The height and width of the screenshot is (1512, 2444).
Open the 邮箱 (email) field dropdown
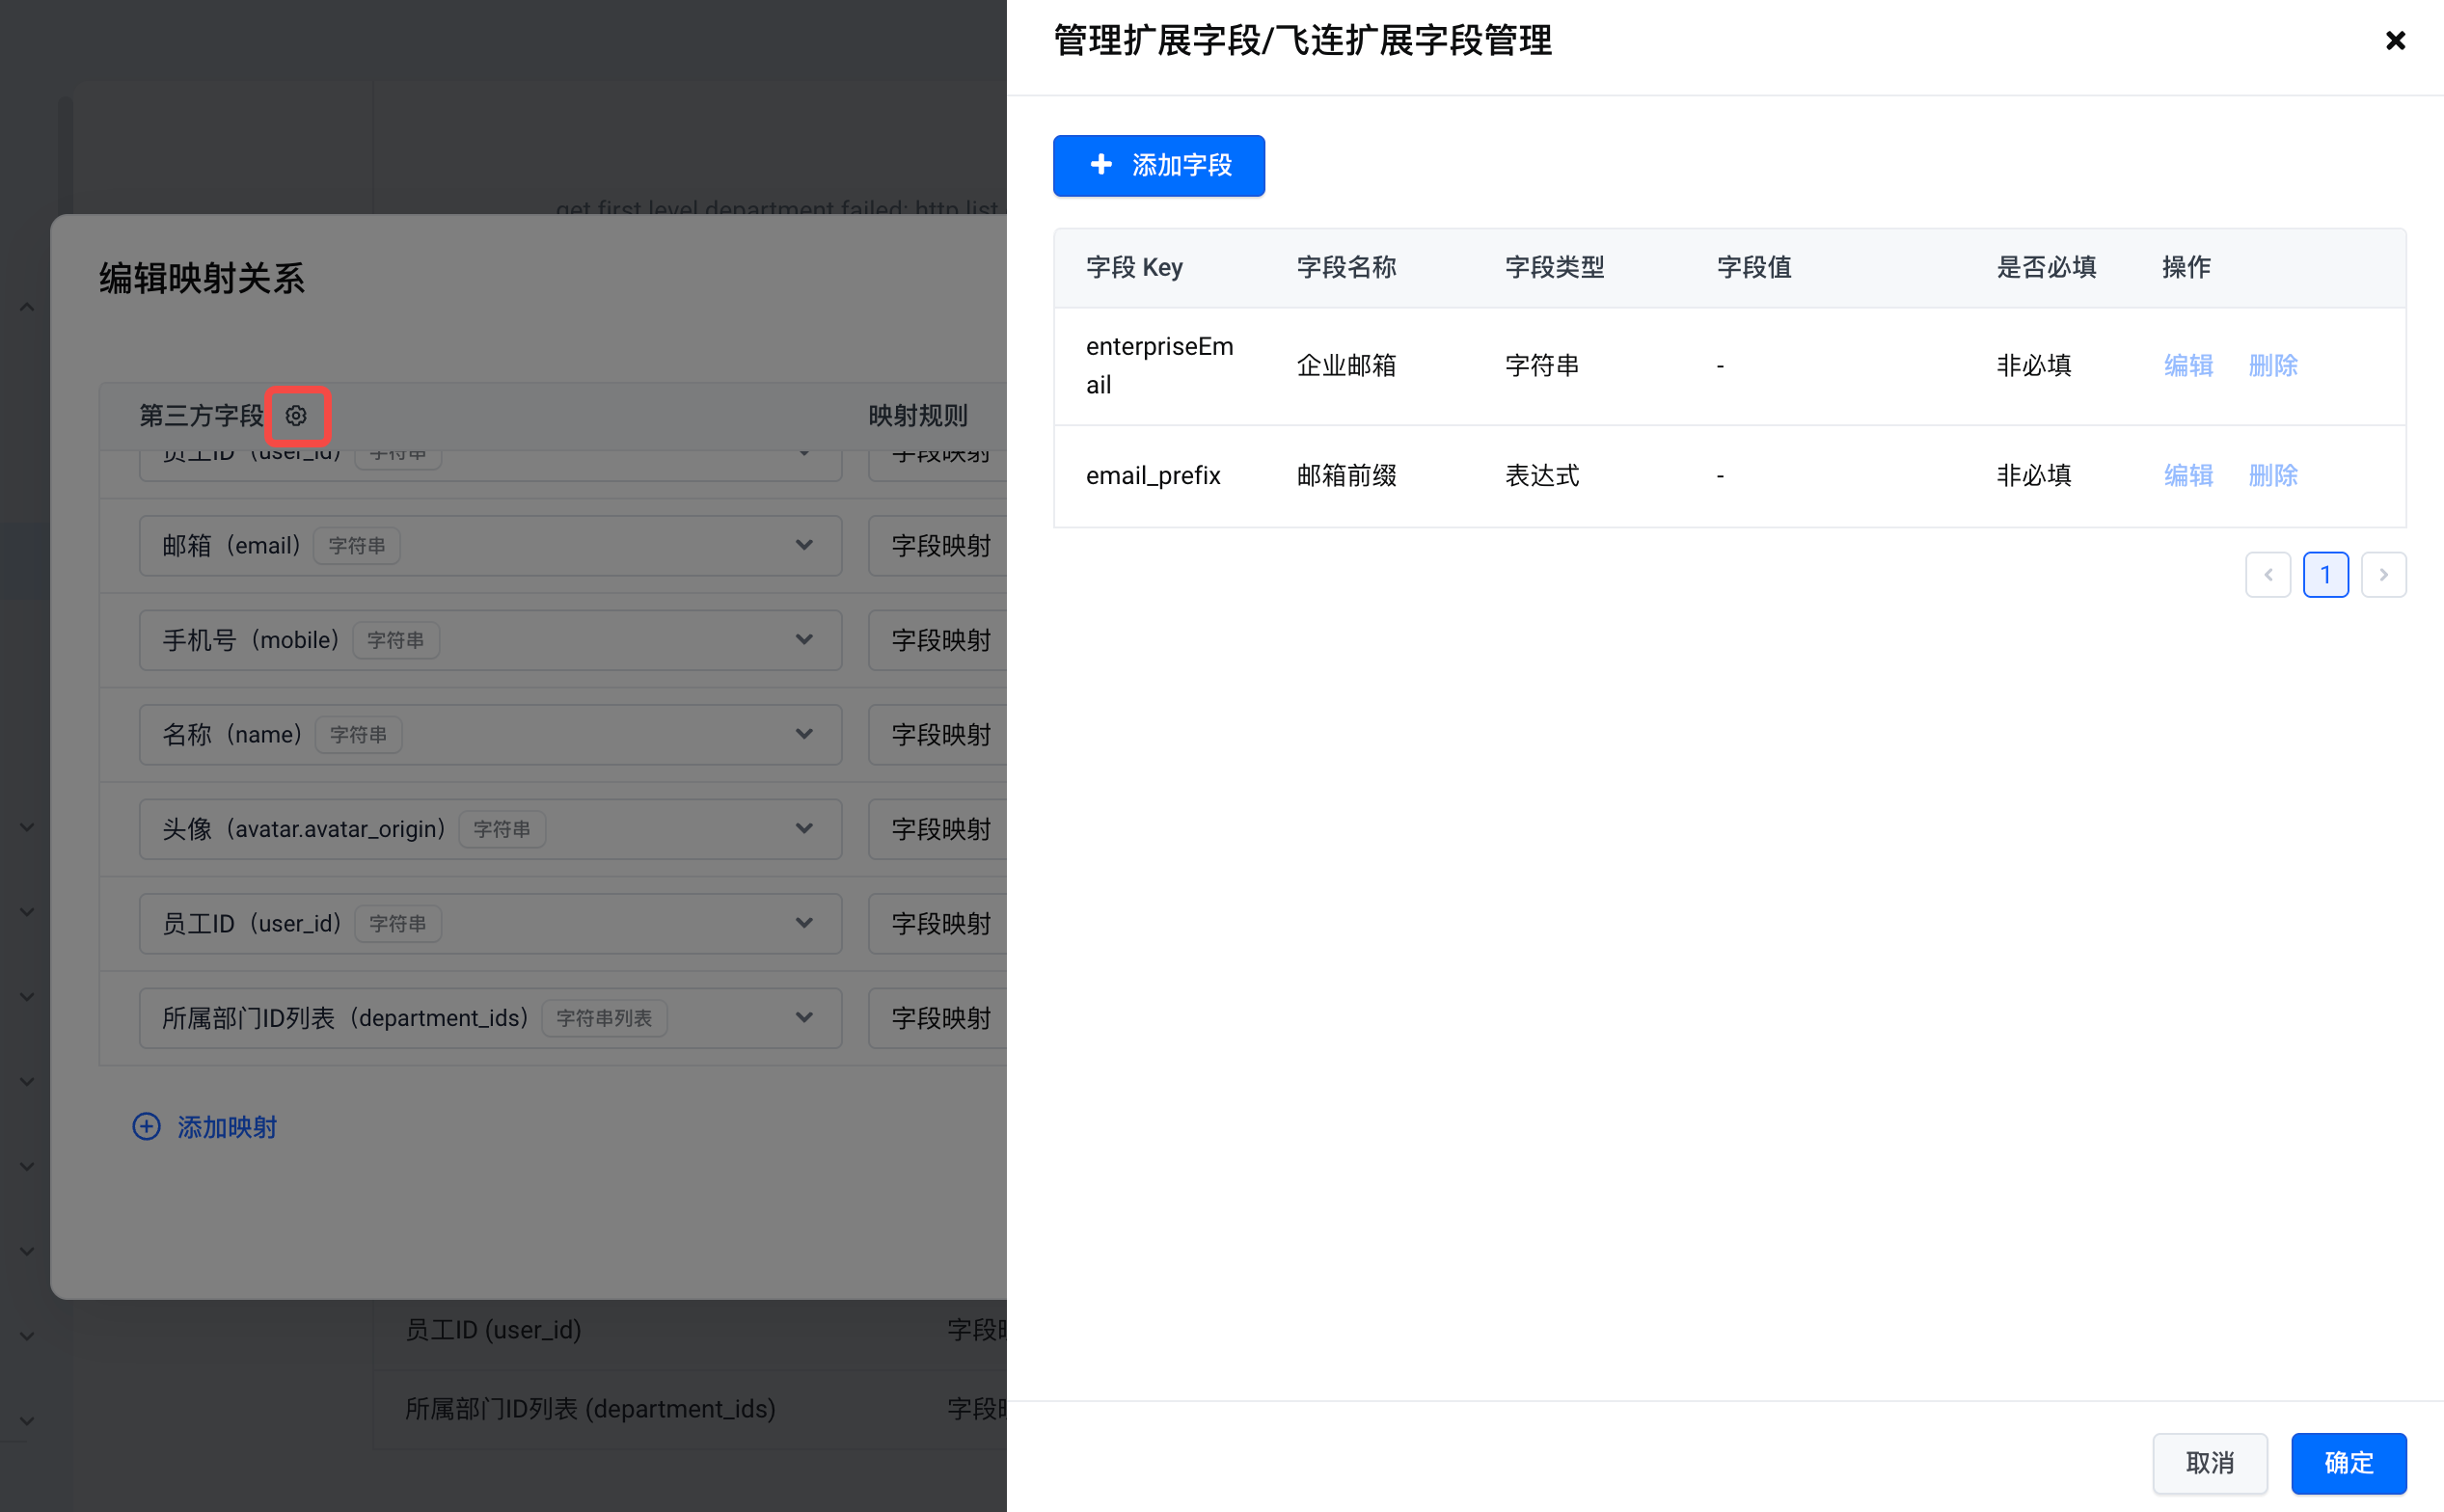coord(804,546)
